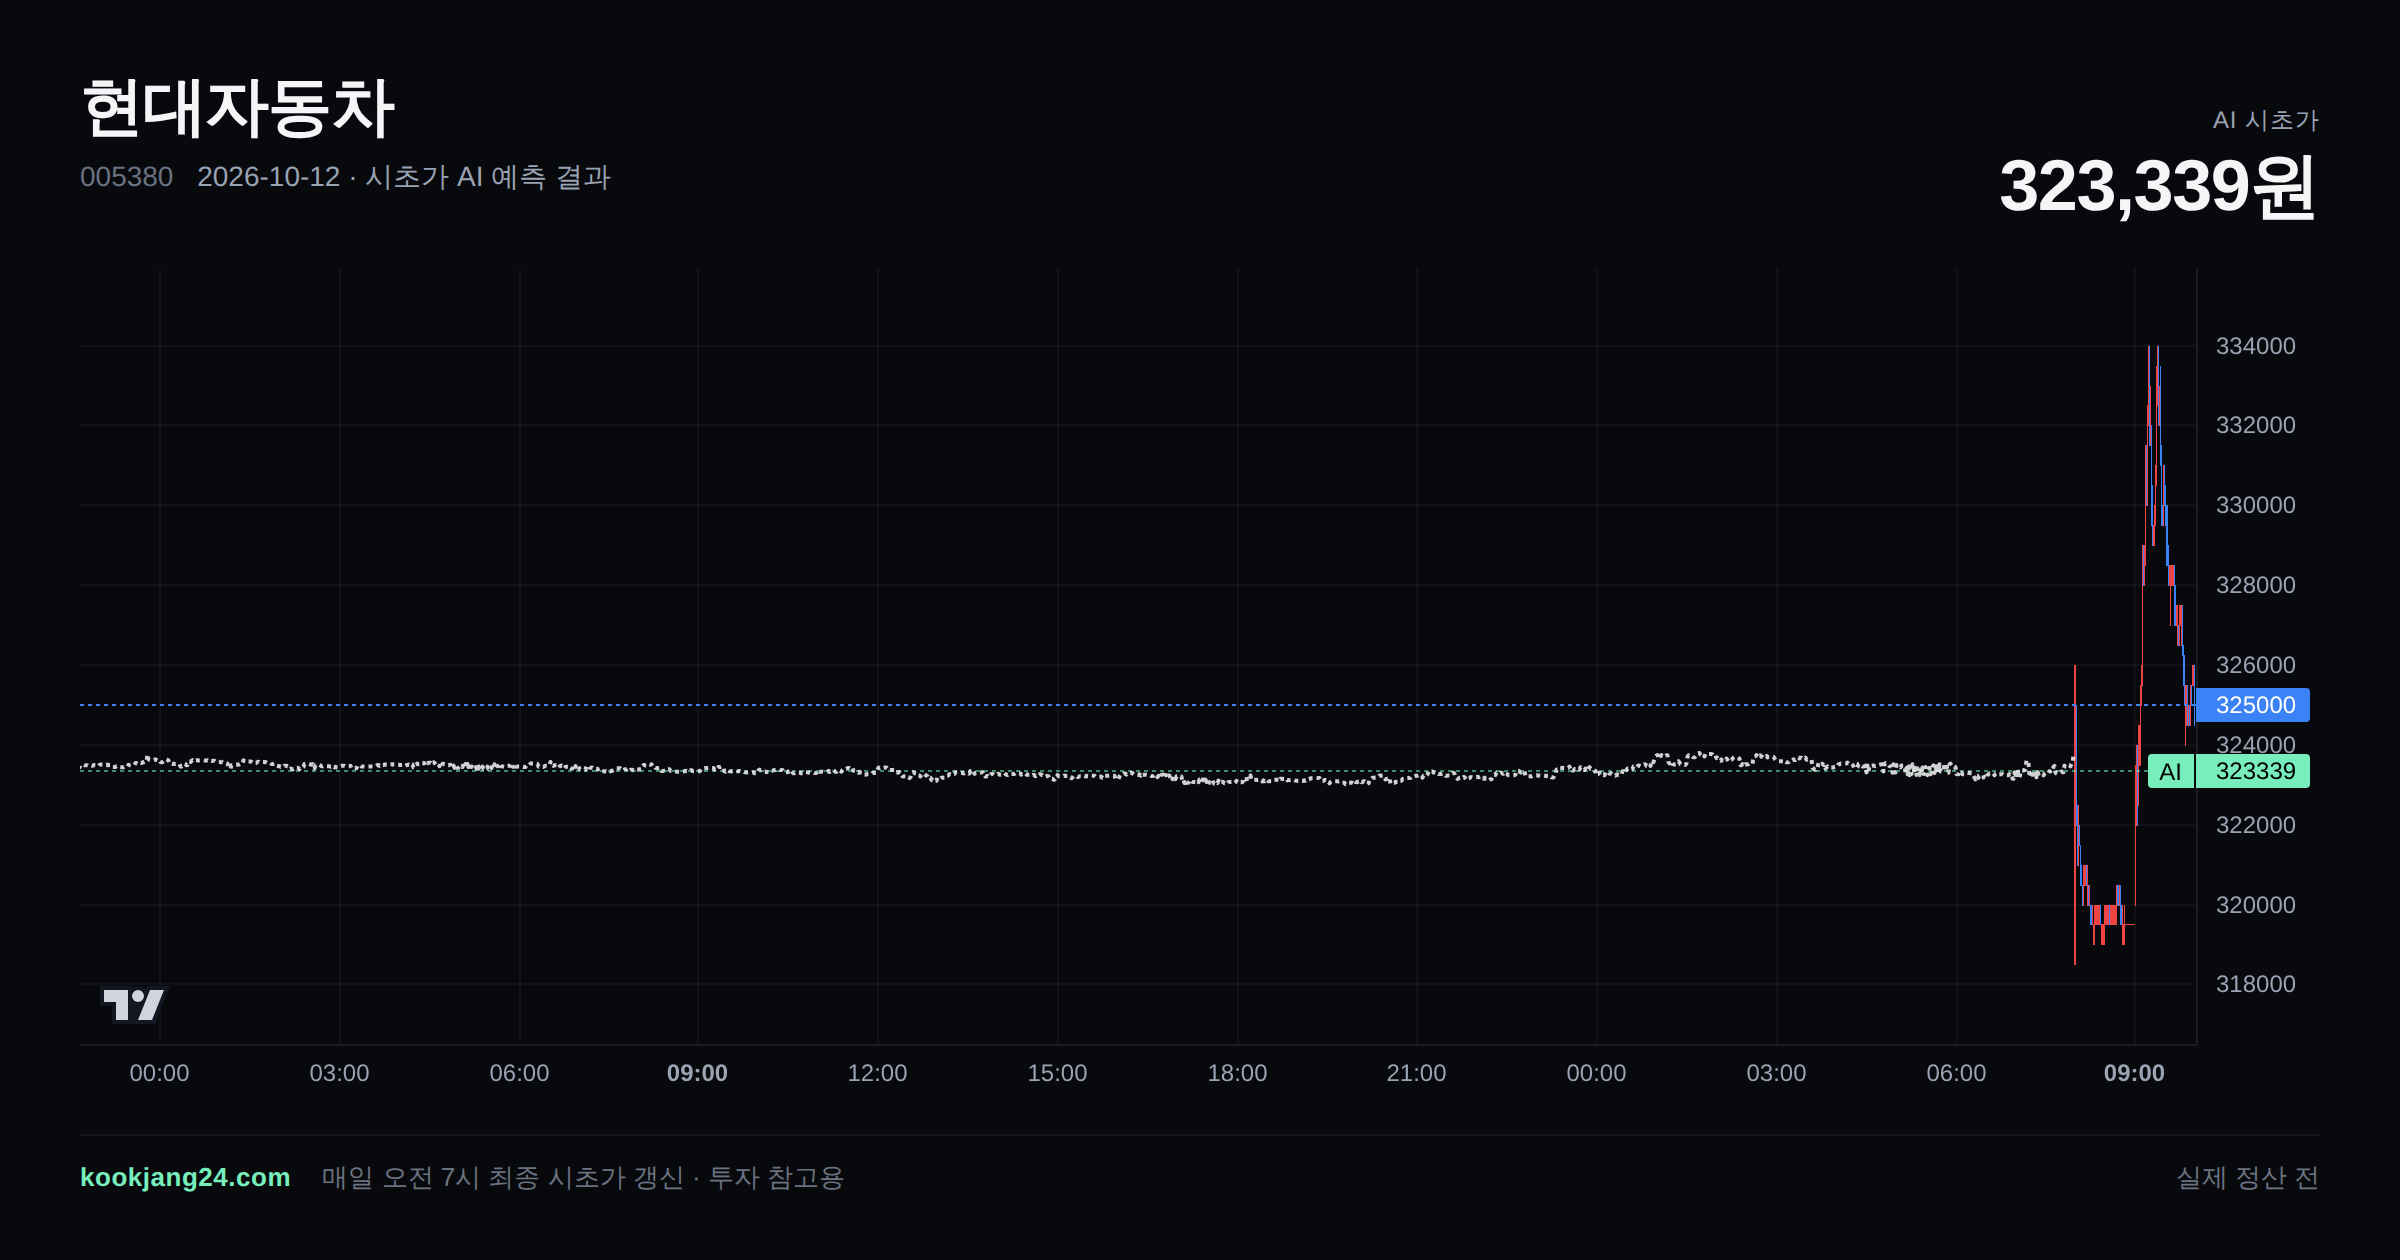Click the 318000 price axis label

point(2255,984)
